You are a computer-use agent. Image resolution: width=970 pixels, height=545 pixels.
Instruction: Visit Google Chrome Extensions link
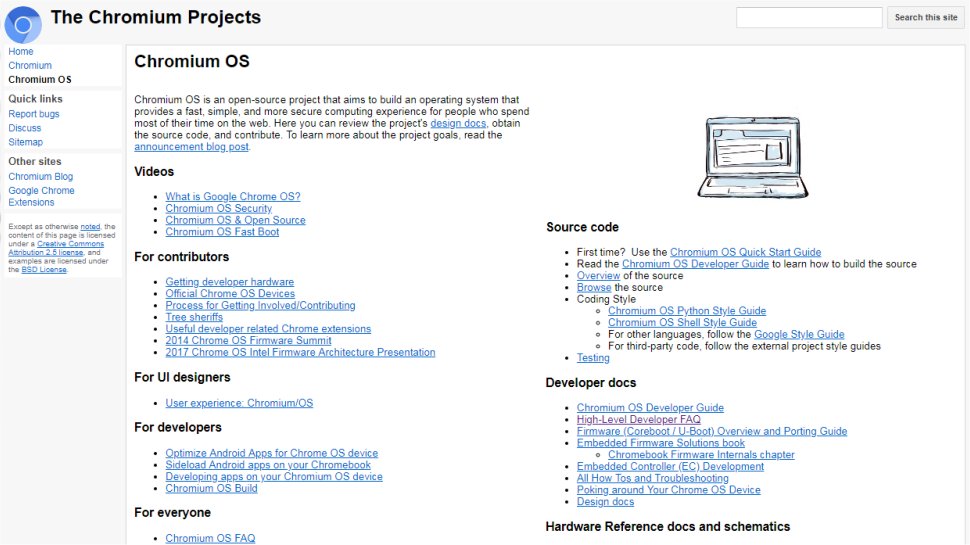pos(41,196)
